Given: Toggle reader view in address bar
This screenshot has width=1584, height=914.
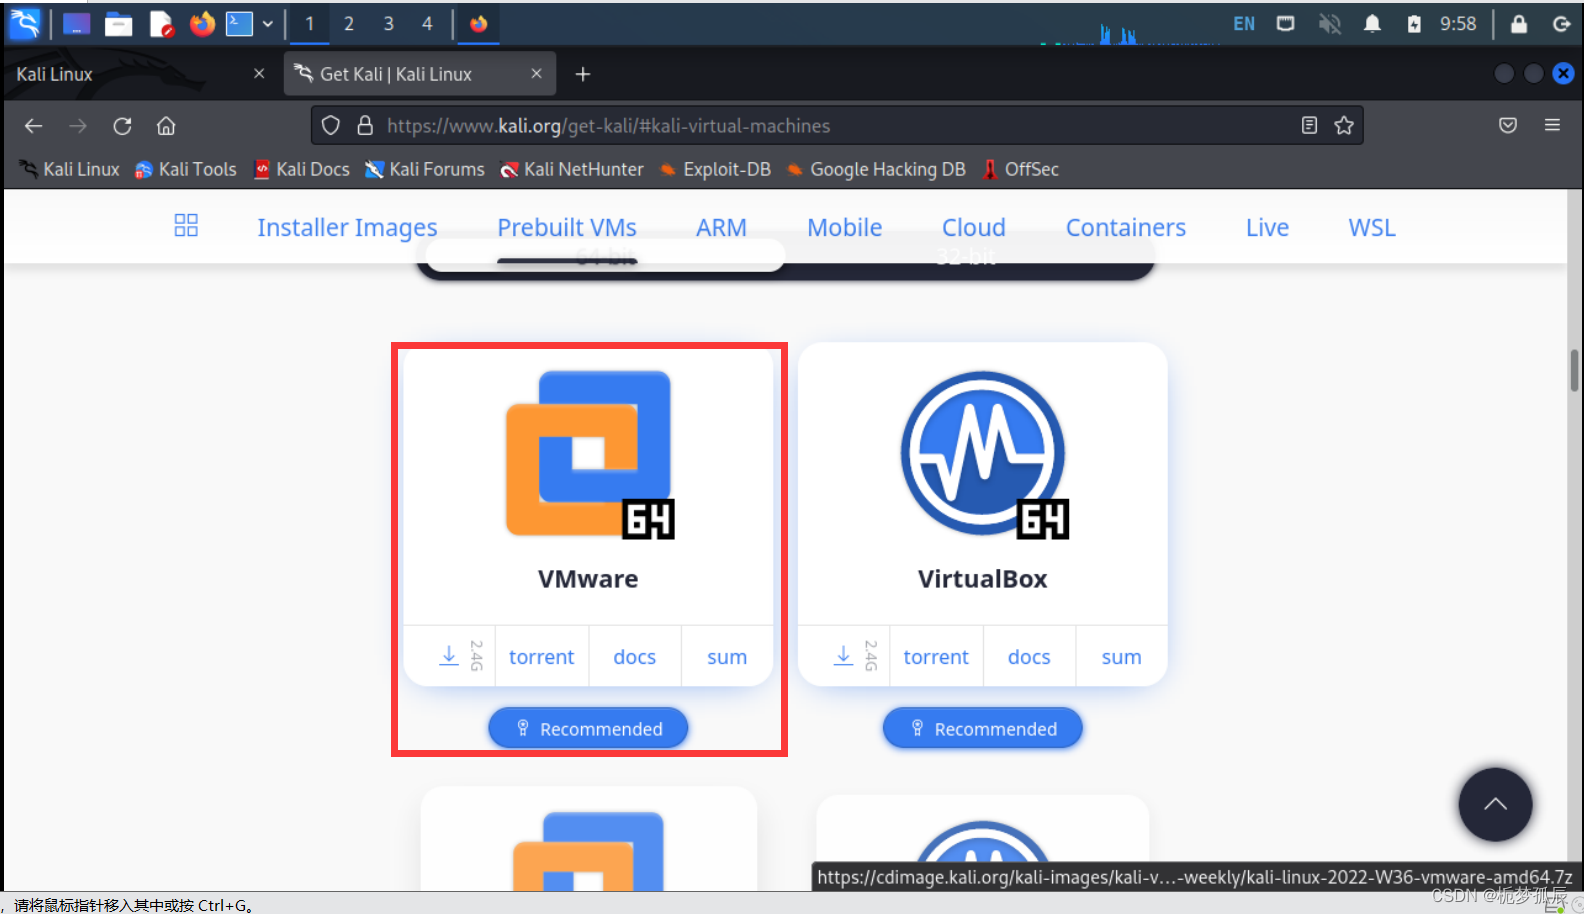Looking at the screenshot, I should (x=1309, y=126).
